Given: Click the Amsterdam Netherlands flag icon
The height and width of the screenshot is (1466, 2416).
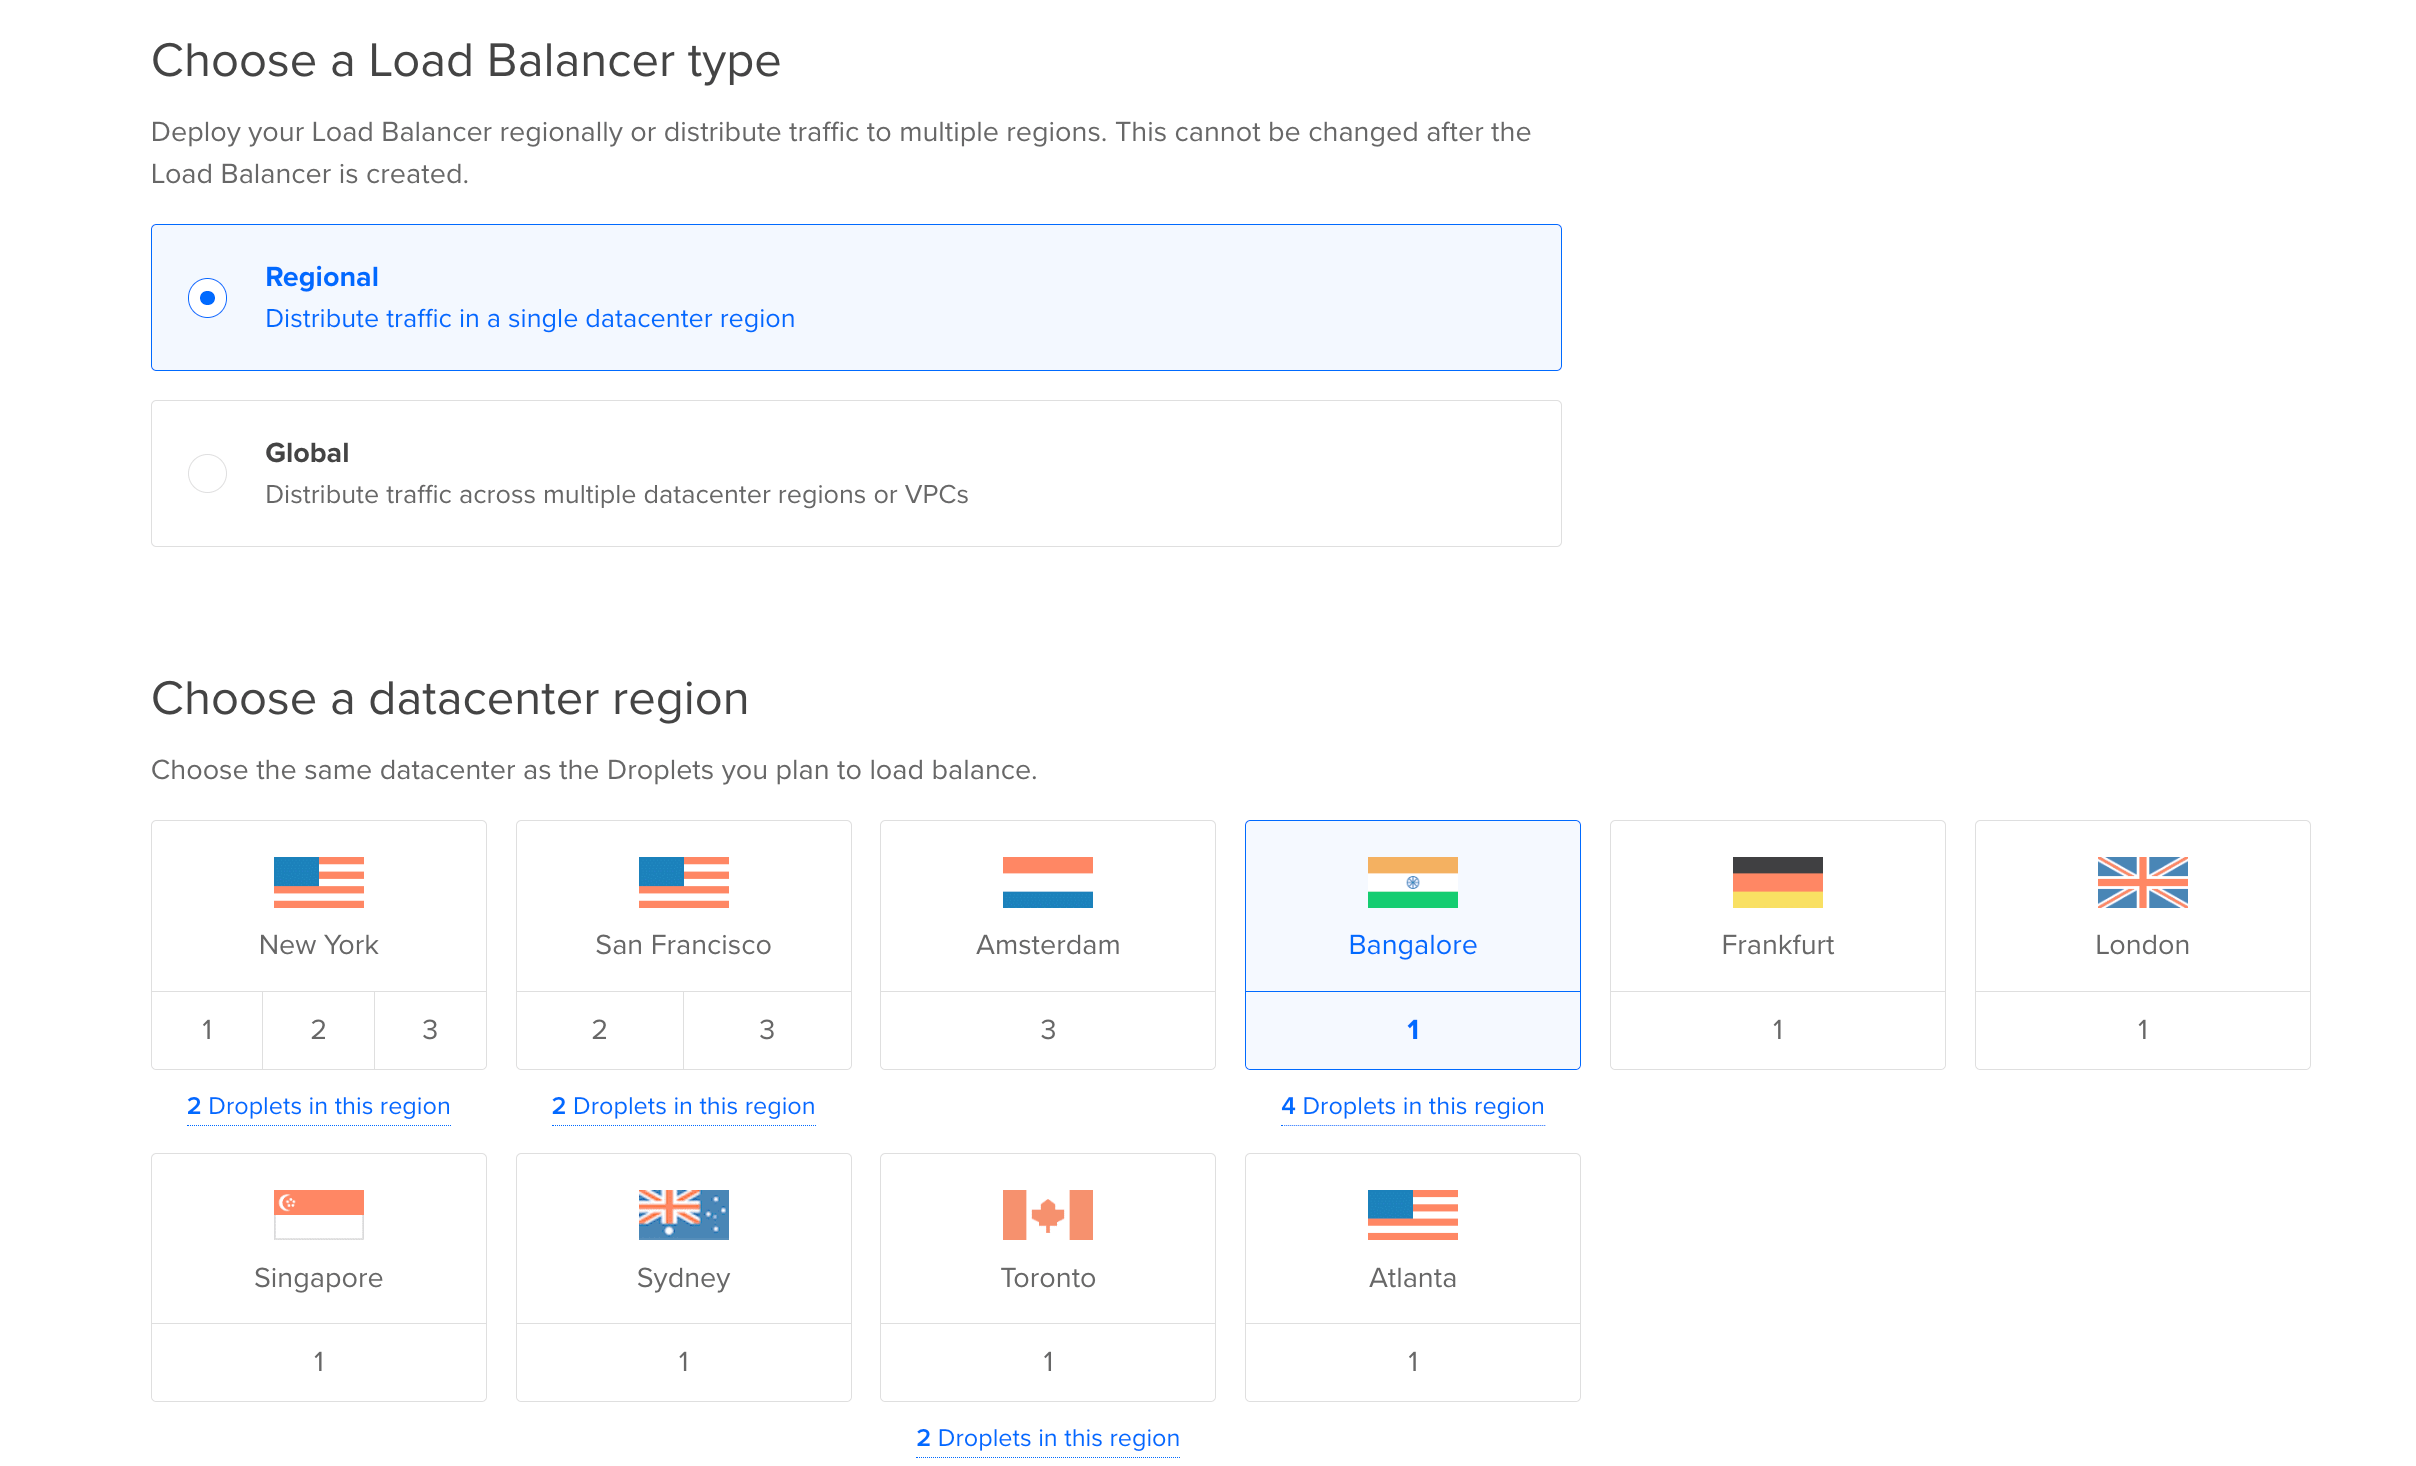Looking at the screenshot, I should [x=1047, y=882].
